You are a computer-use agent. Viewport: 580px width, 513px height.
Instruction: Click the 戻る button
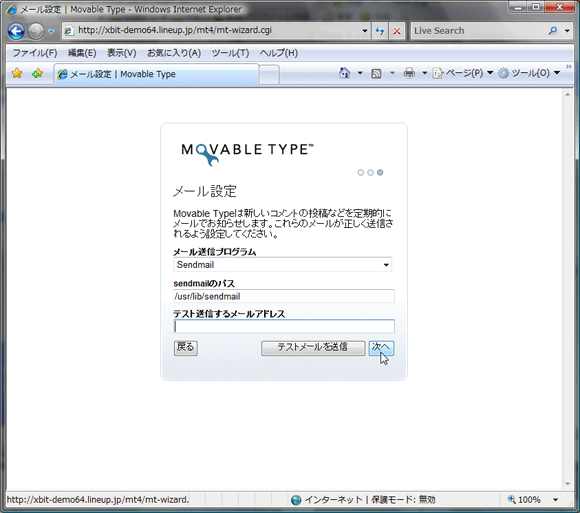pyautogui.click(x=186, y=348)
